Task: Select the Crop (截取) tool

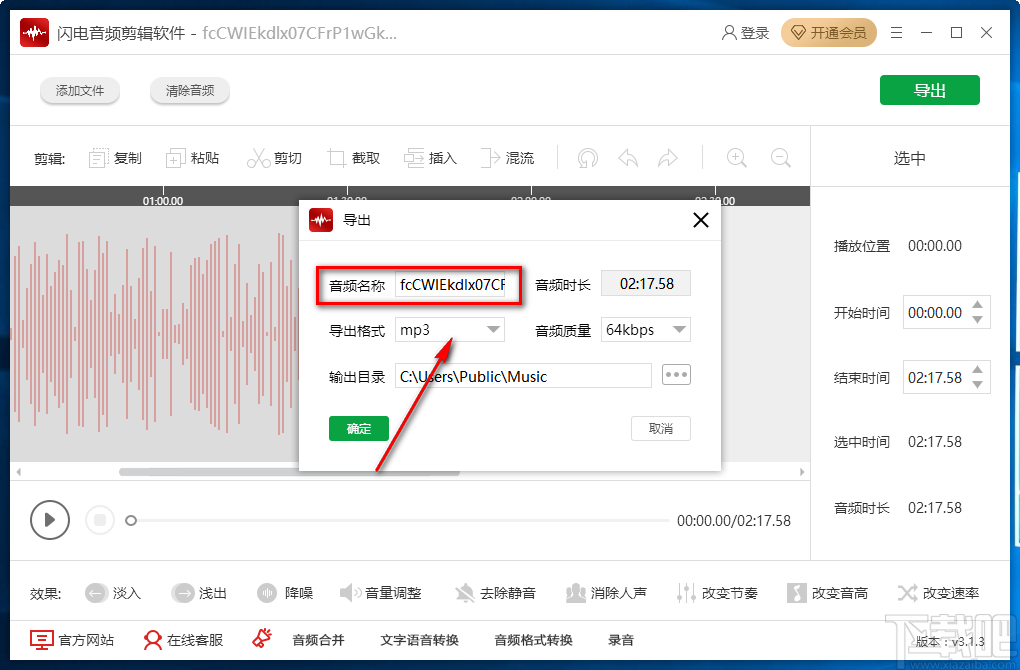Action: click(353, 158)
